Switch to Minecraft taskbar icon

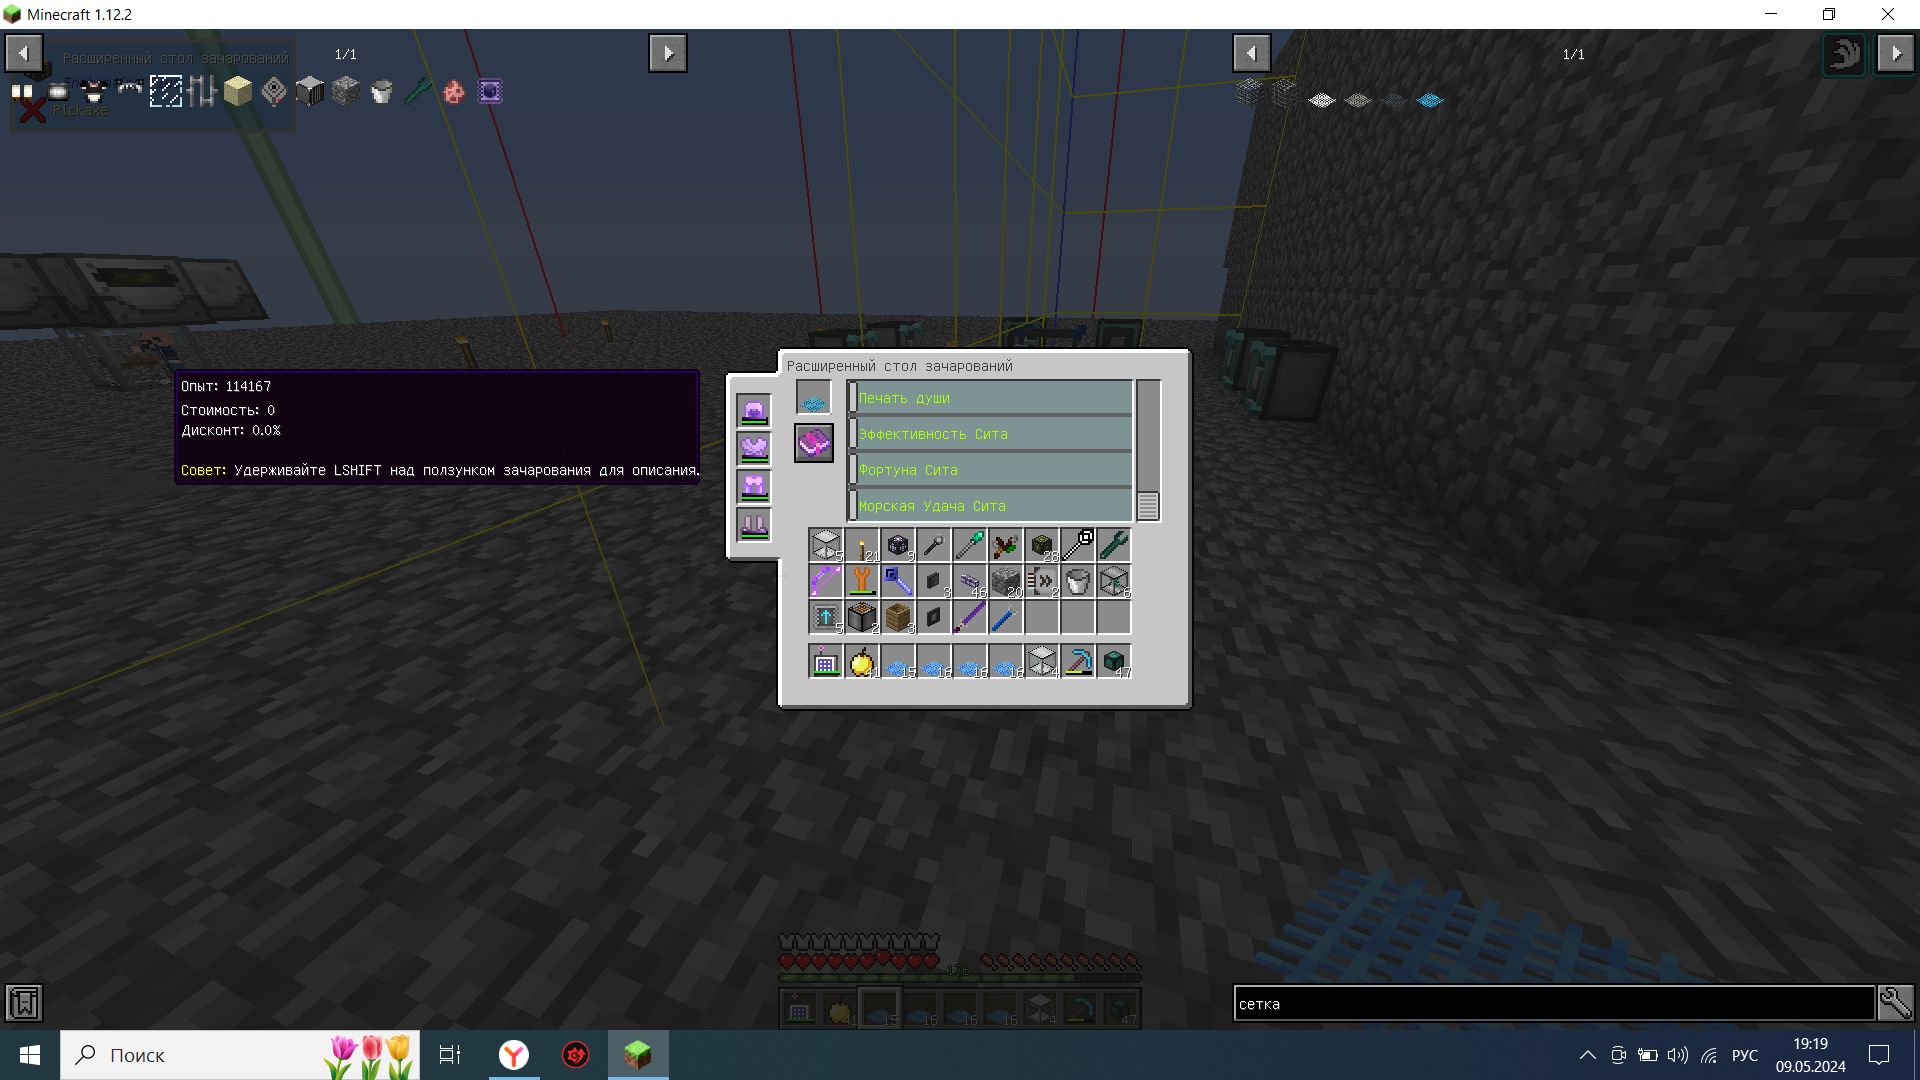pyautogui.click(x=638, y=1055)
